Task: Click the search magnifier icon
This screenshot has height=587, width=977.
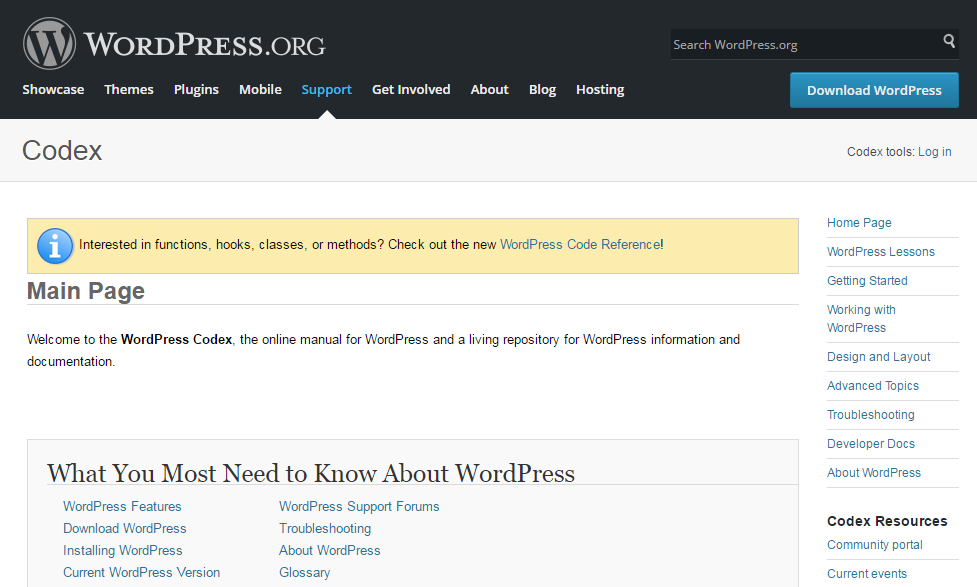Action: coord(948,41)
